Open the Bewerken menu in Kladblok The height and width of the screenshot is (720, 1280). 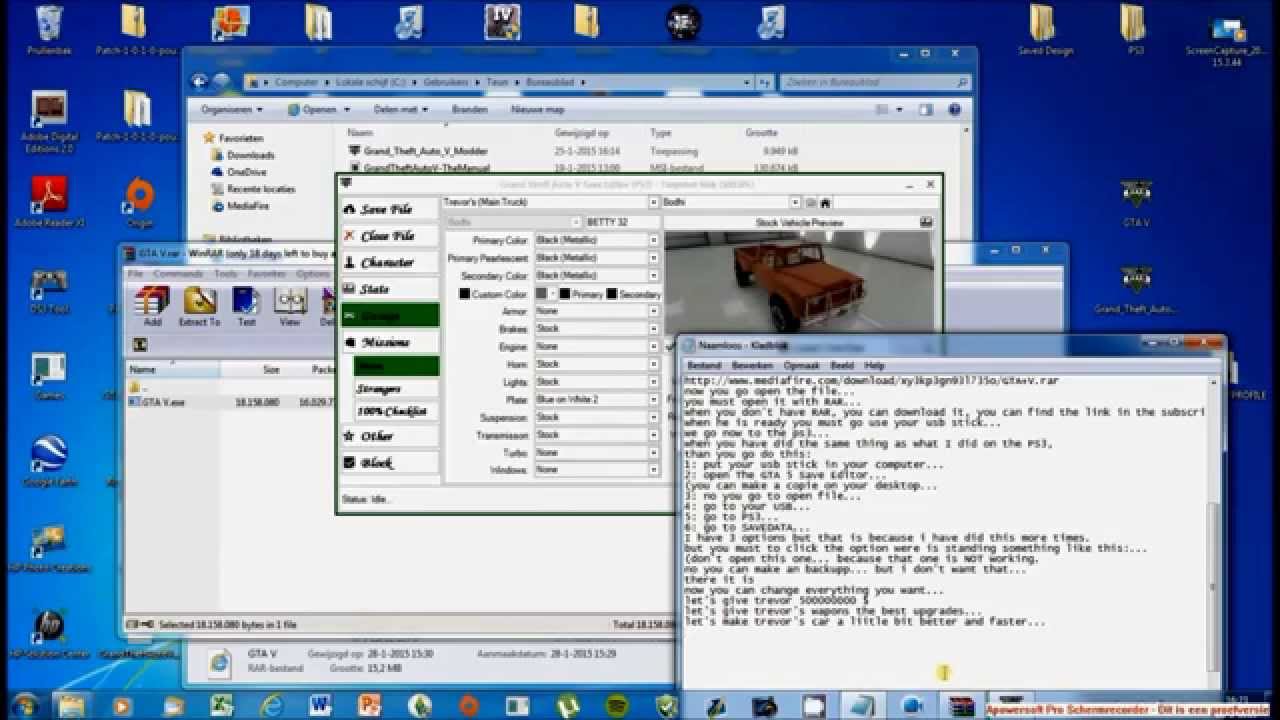point(752,366)
